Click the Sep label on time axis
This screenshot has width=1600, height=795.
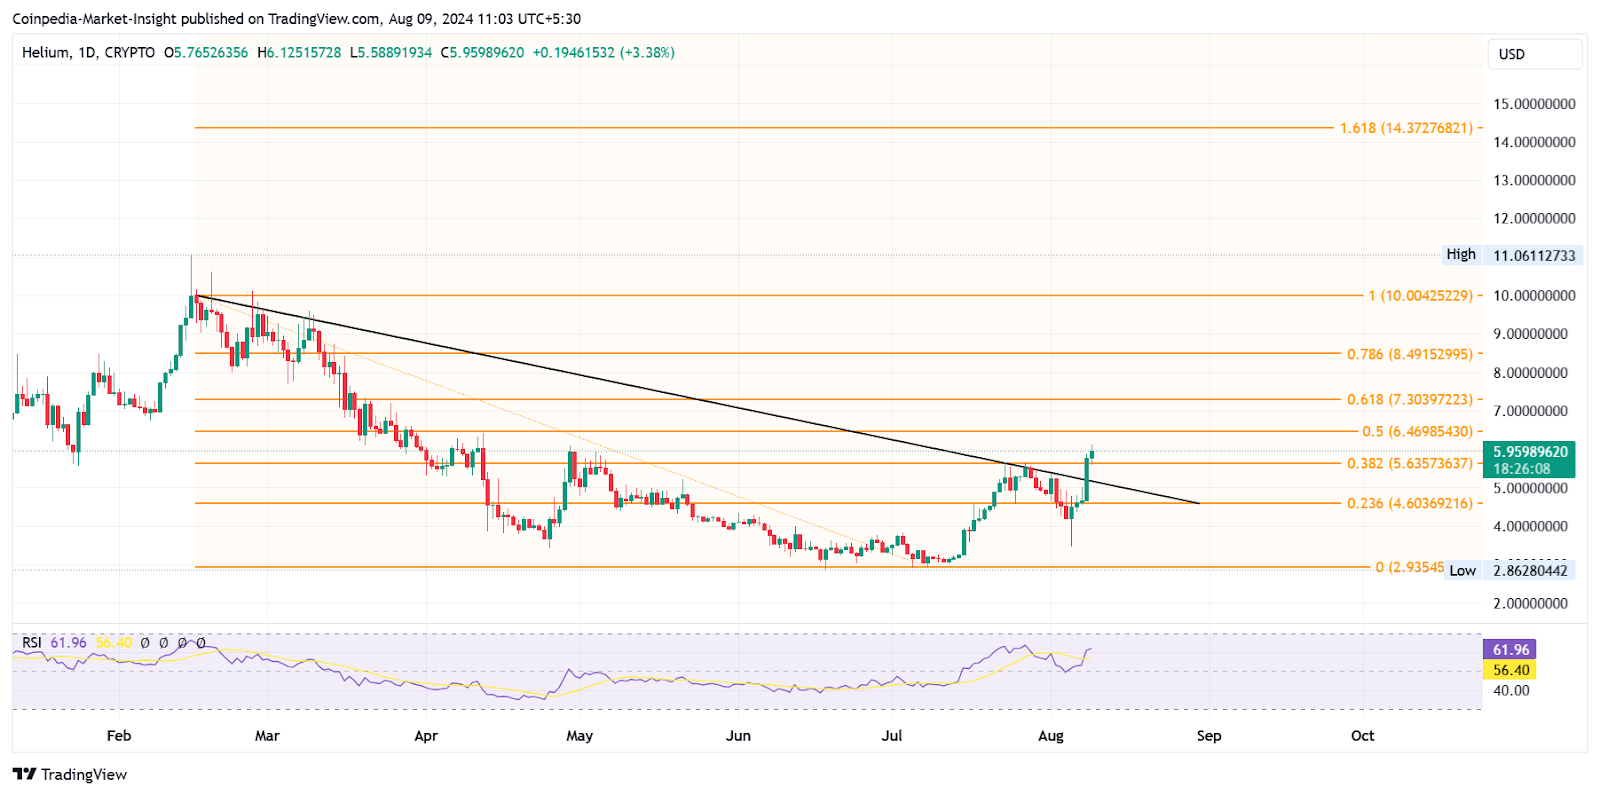pos(1209,736)
